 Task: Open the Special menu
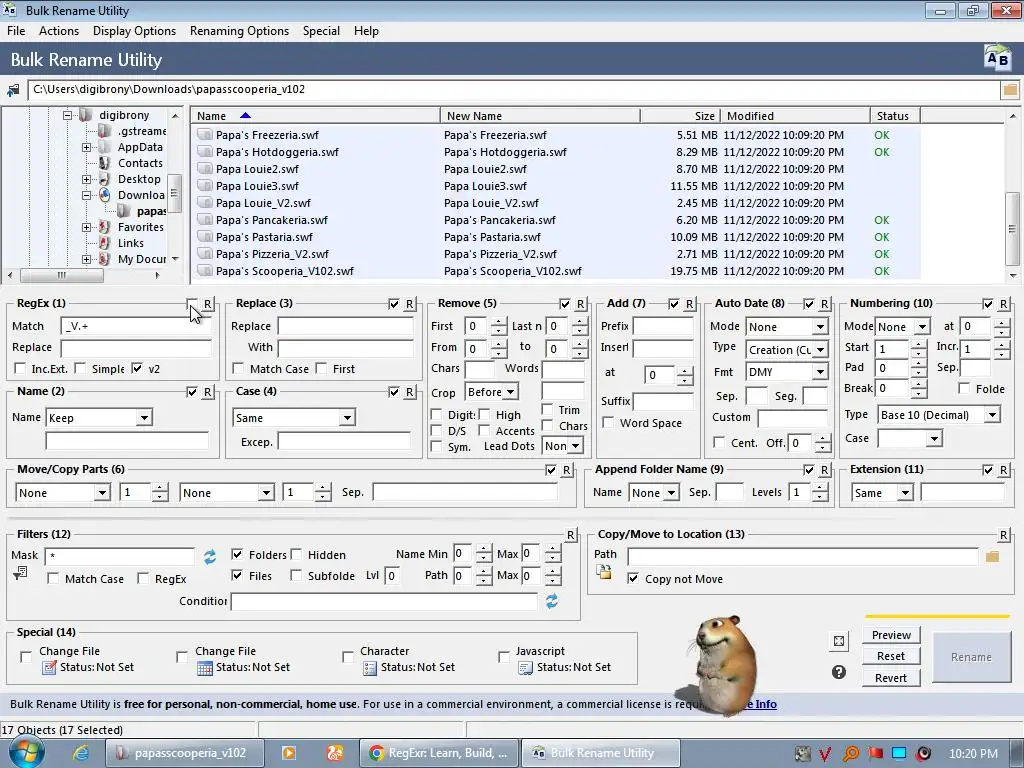[x=321, y=31]
